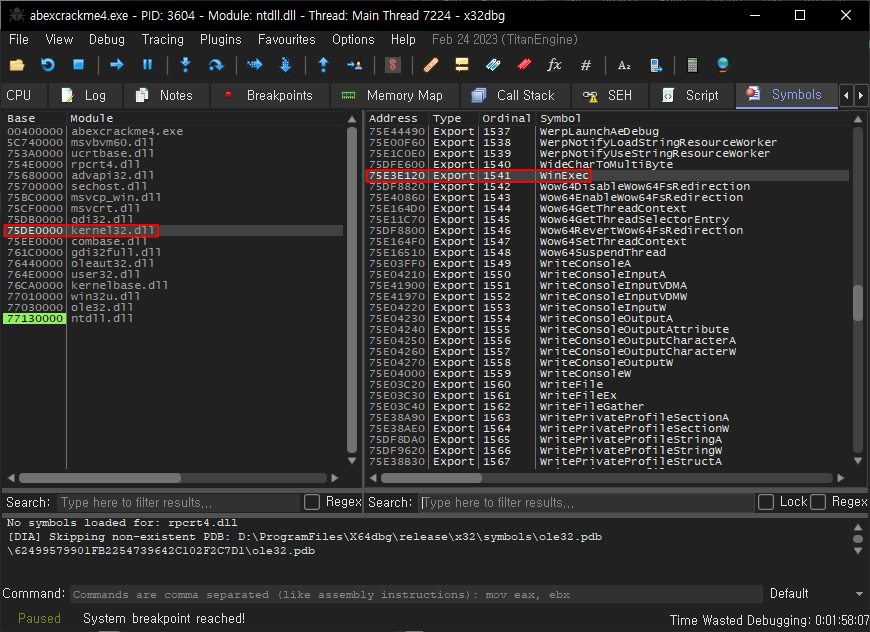Screen dimensions: 870x632
Task: Open the Default command type dropdown
Action: [816, 594]
